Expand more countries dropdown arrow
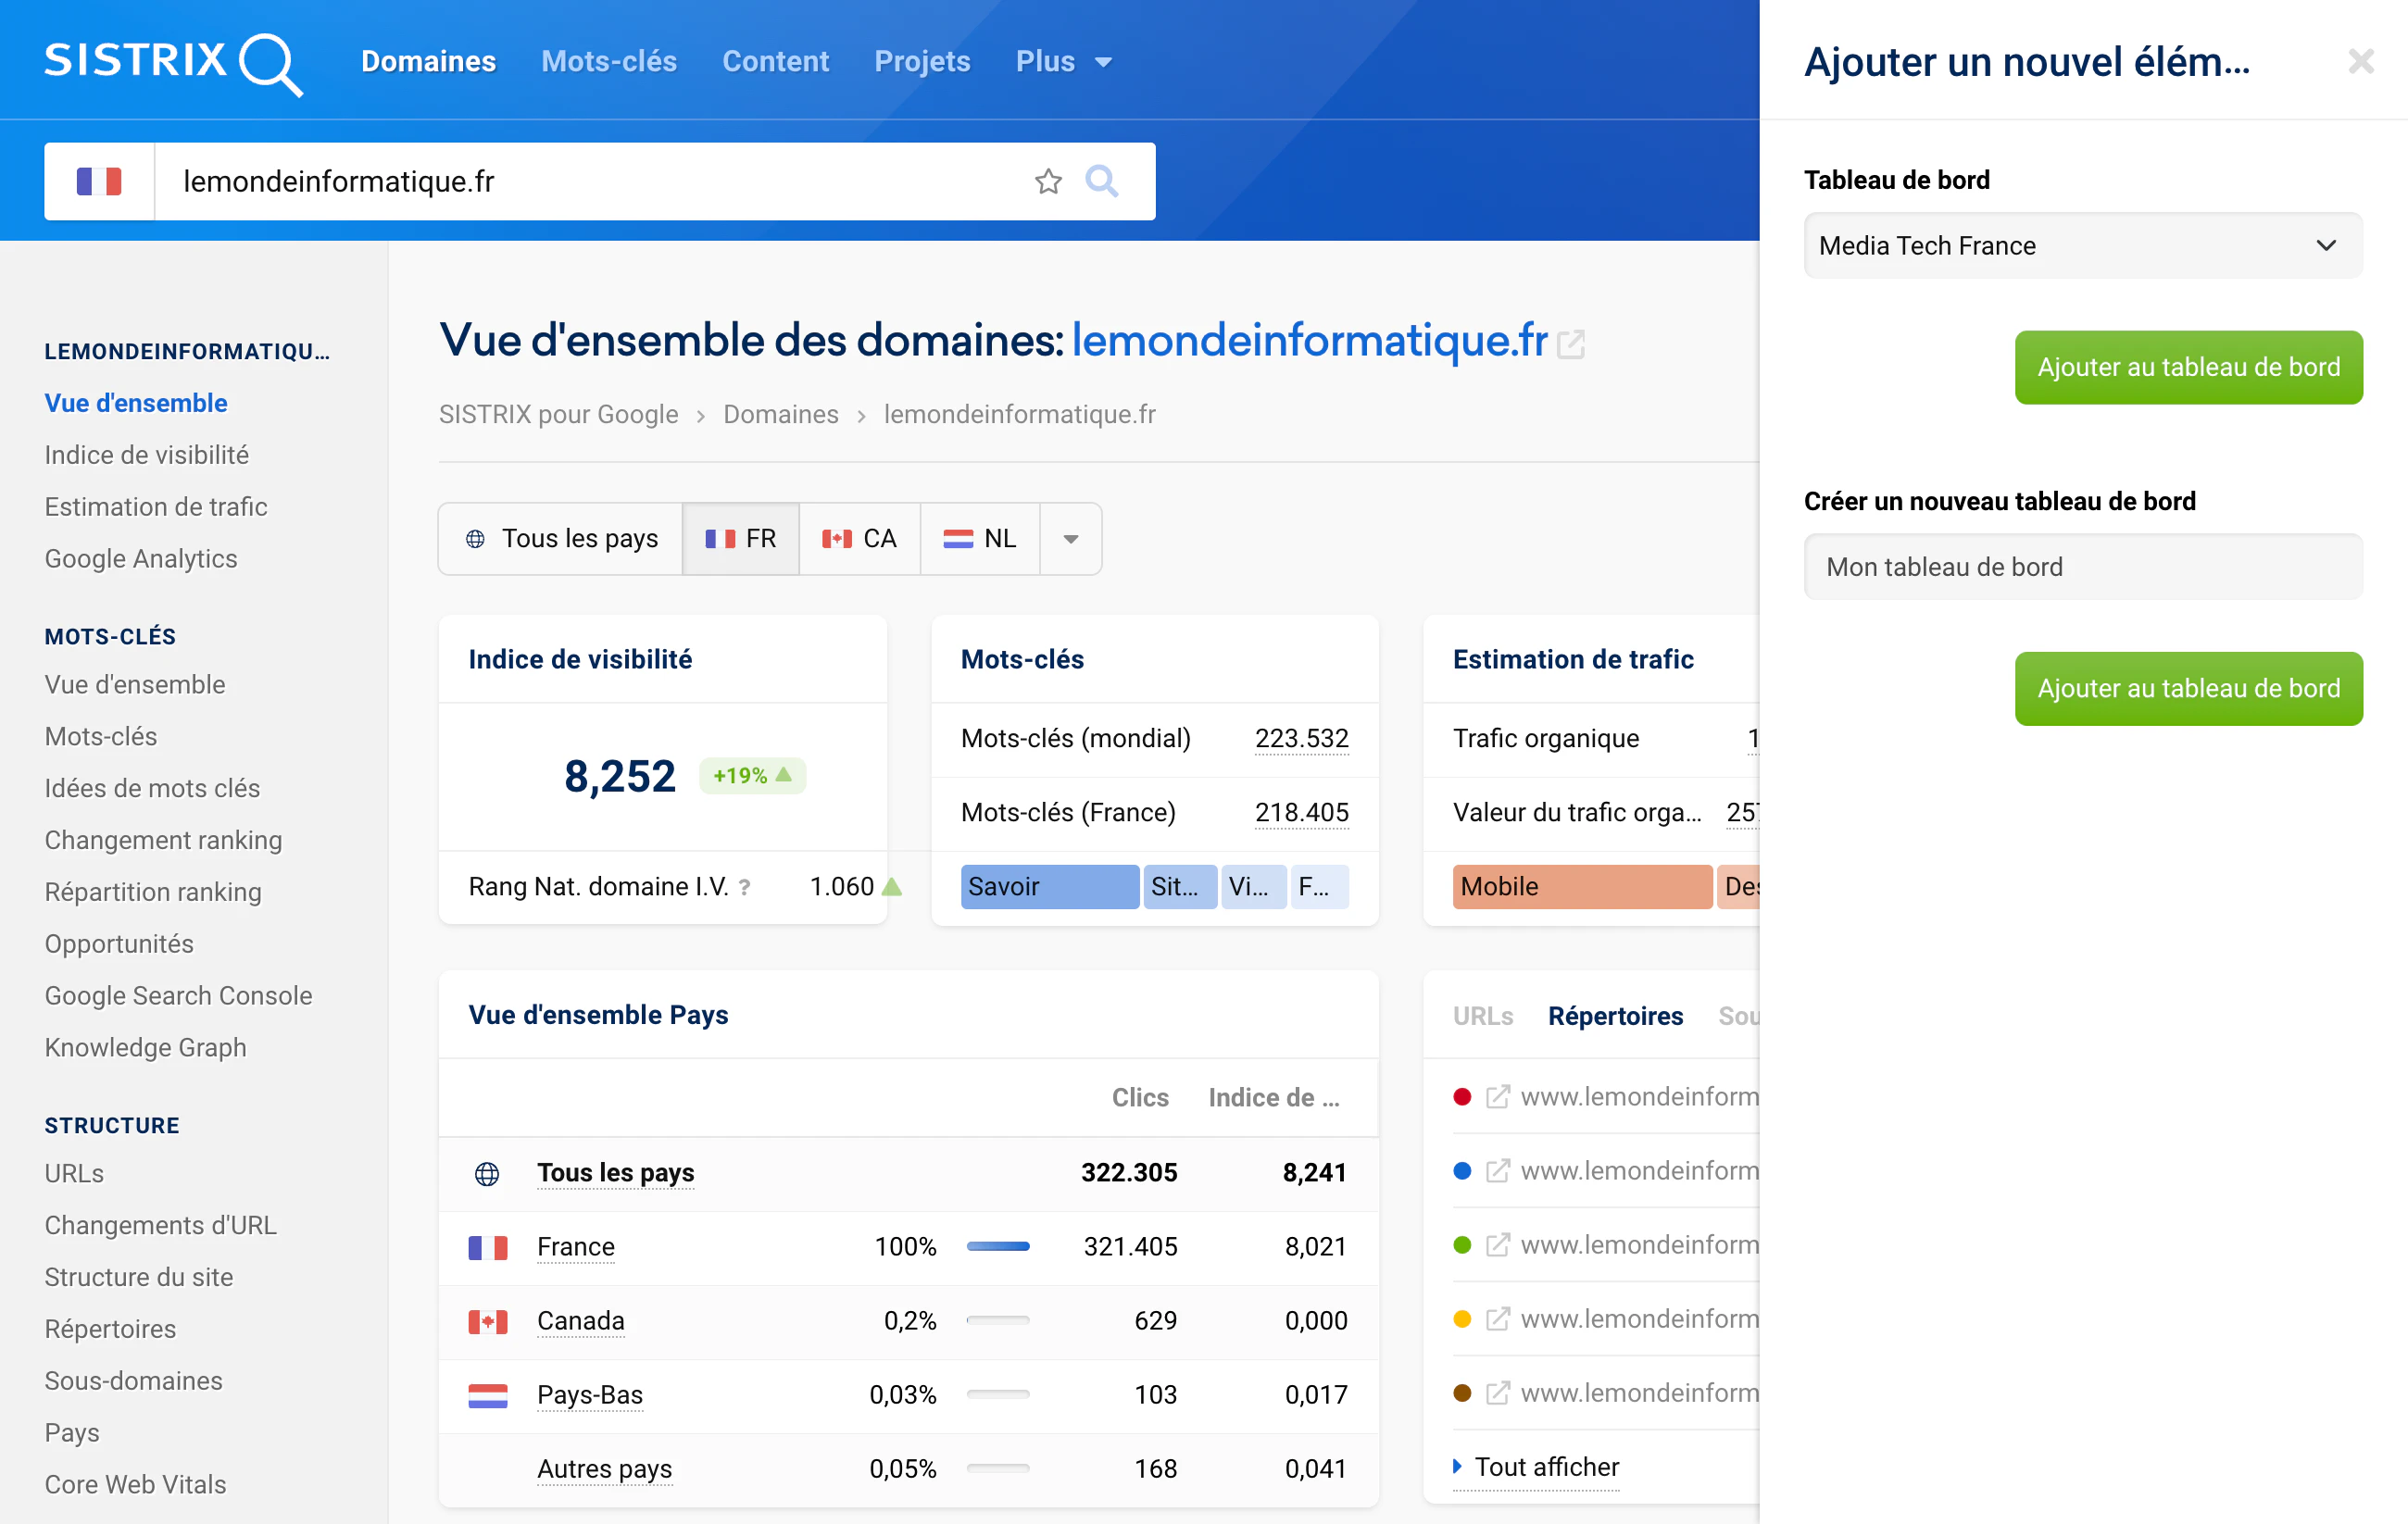The height and width of the screenshot is (1524, 2408). pyautogui.click(x=1071, y=539)
